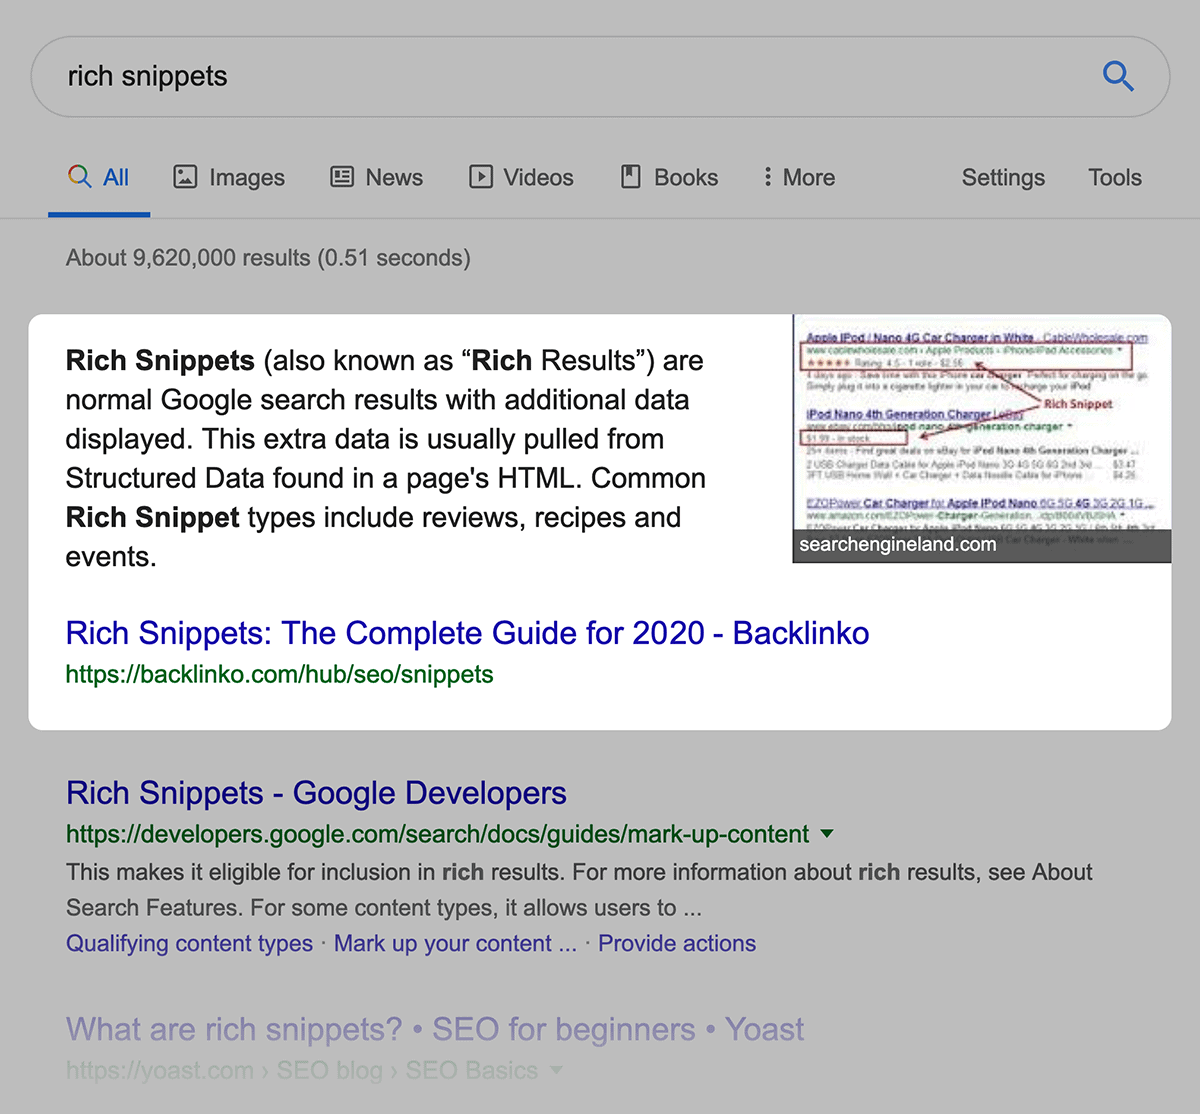Click the developers.google.com mark-up-content URL

pyautogui.click(x=437, y=834)
